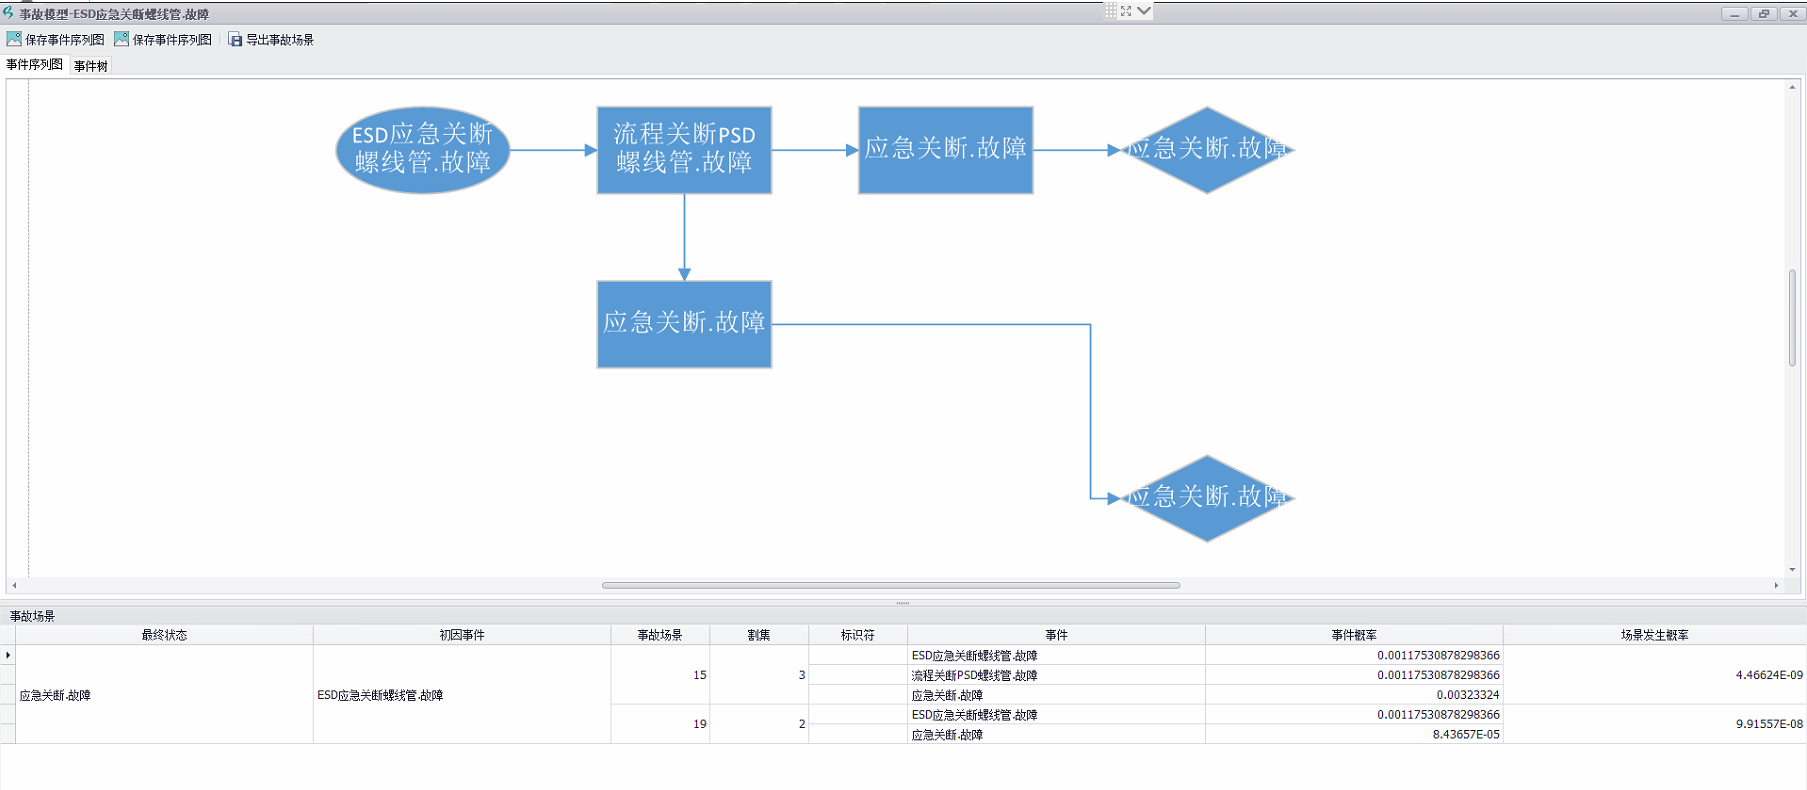The height and width of the screenshot is (790, 1807).
Task: Select the ESD应急关断螺线管.故障 cell under 初因事件
Action: tap(462, 695)
